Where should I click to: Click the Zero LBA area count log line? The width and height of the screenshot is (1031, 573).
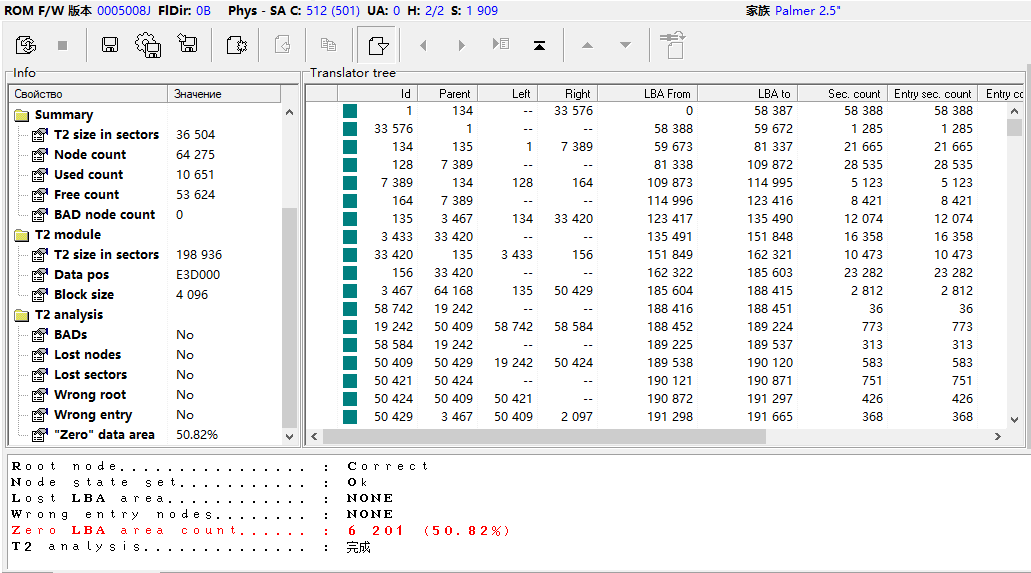pyautogui.click(x=260, y=530)
